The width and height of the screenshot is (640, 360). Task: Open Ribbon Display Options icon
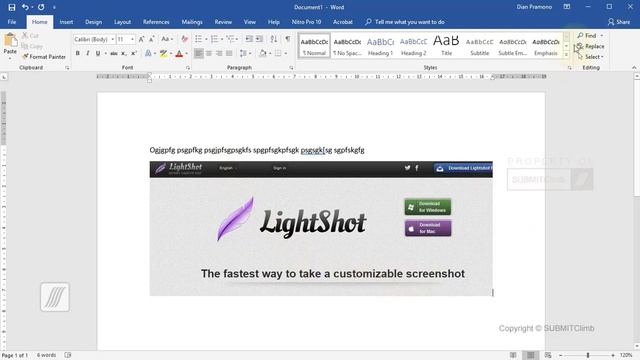[x=567, y=7]
